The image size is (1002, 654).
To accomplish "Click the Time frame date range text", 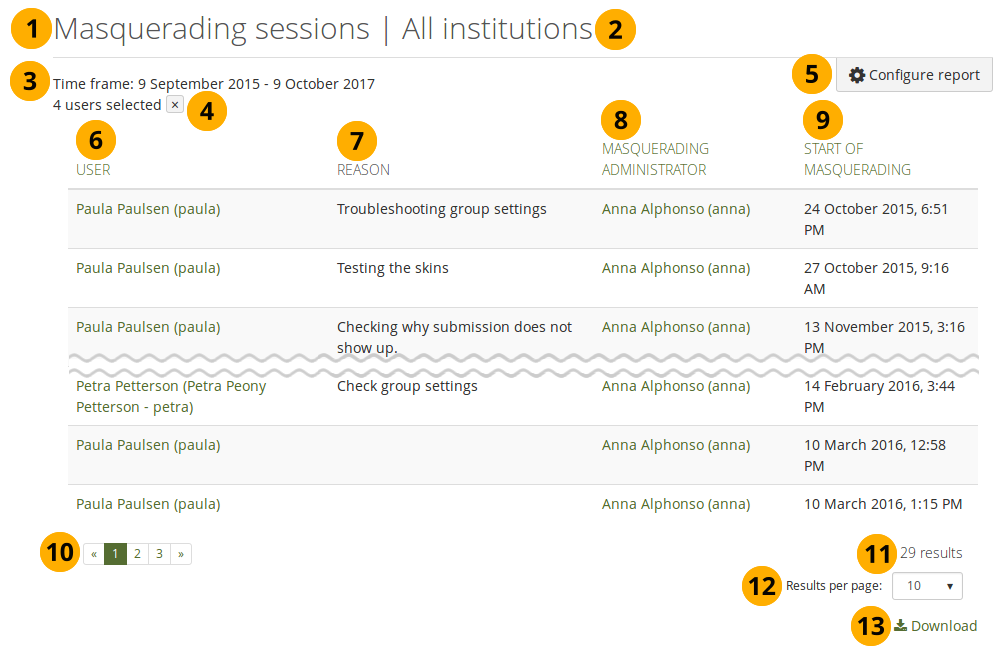I will (x=214, y=84).
